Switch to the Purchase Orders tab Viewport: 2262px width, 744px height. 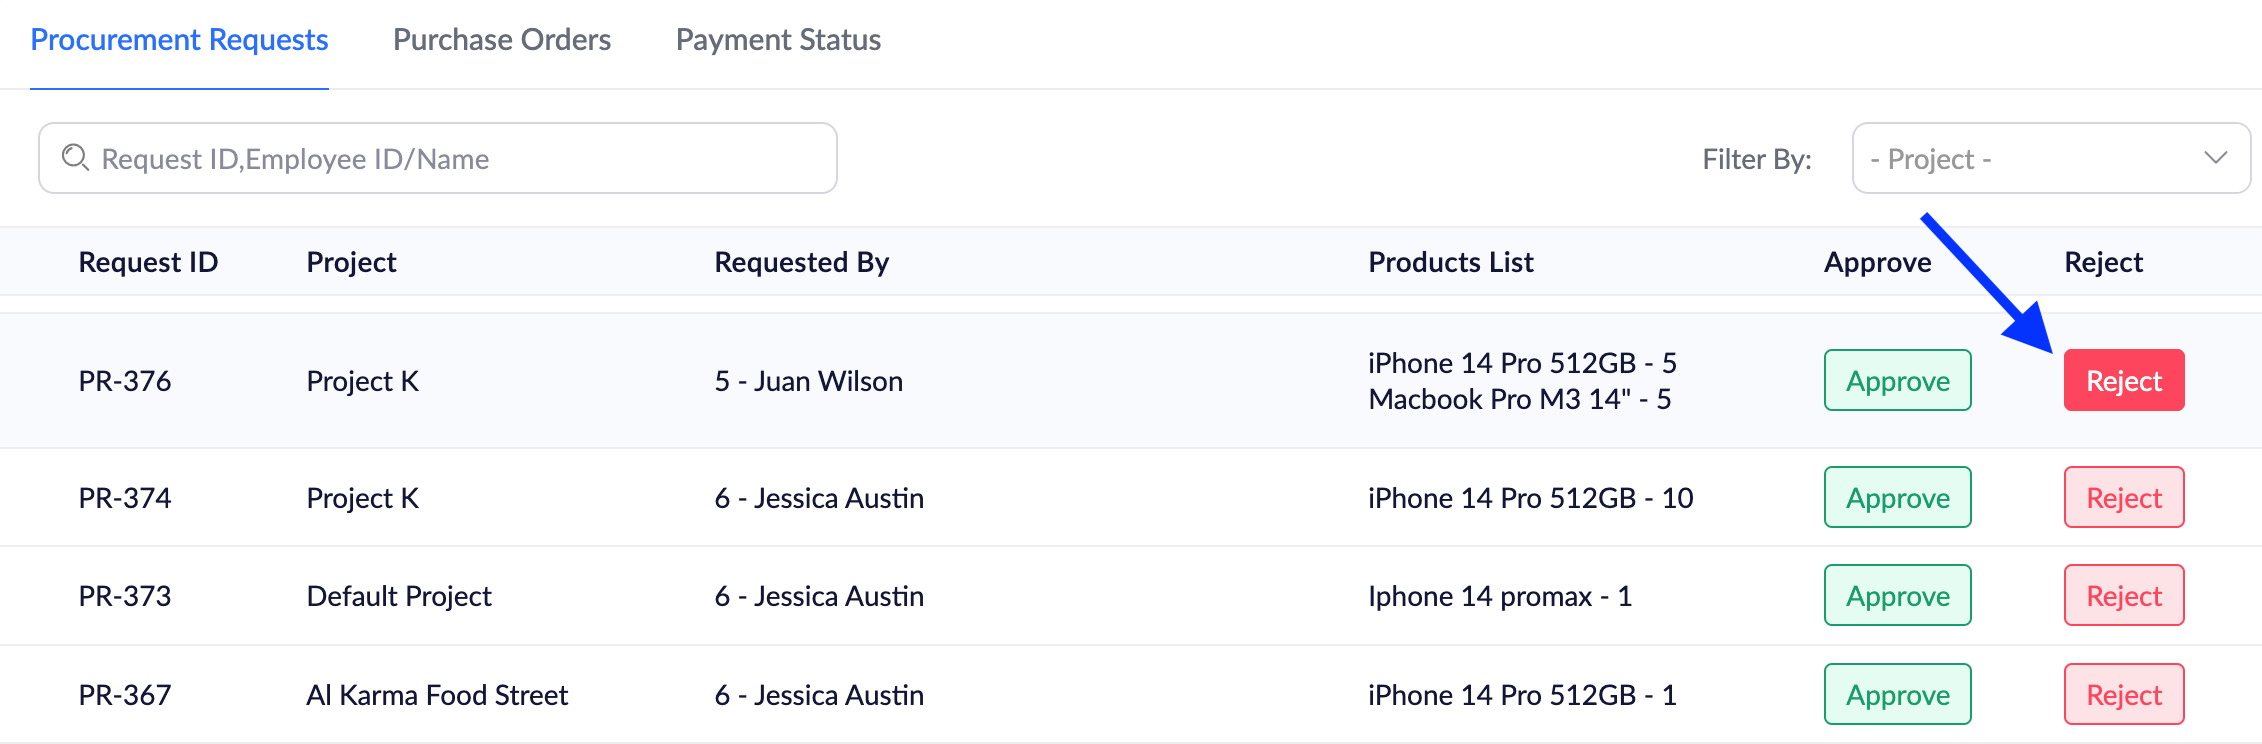[x=501, y=40]
